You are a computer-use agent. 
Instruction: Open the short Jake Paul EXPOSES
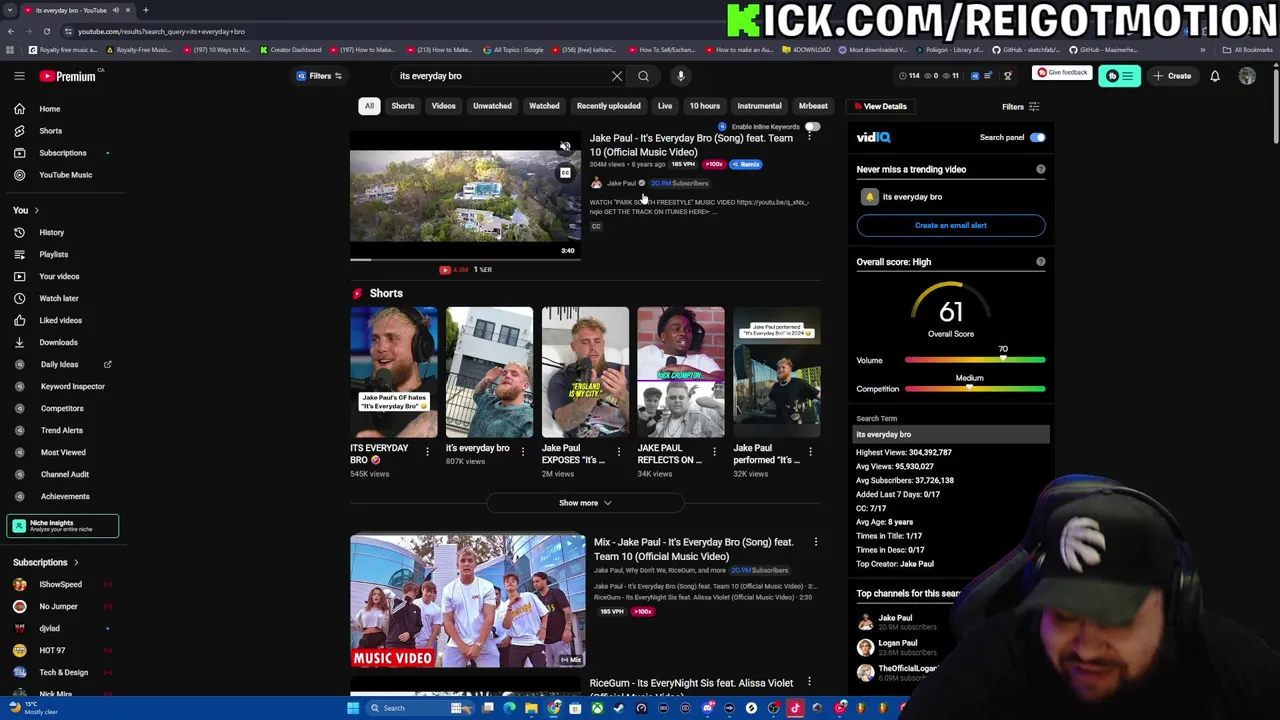(585, 372)
